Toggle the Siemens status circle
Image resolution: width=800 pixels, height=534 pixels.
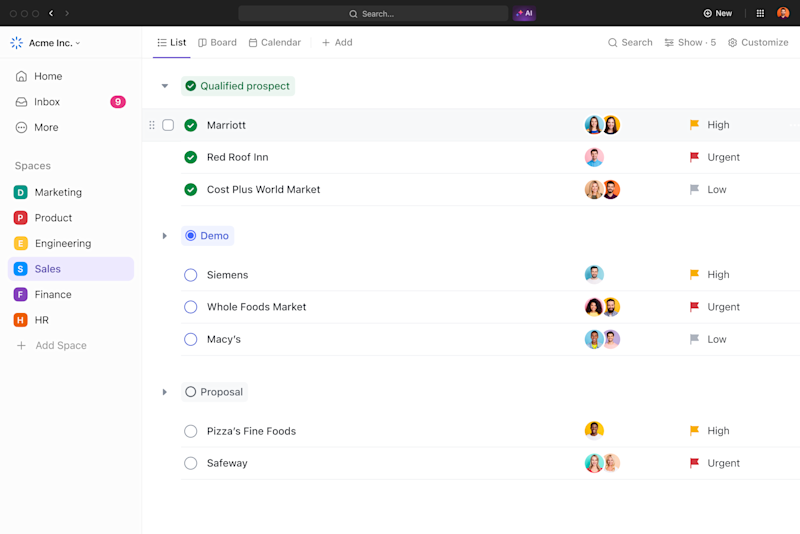tap(191, 275)
